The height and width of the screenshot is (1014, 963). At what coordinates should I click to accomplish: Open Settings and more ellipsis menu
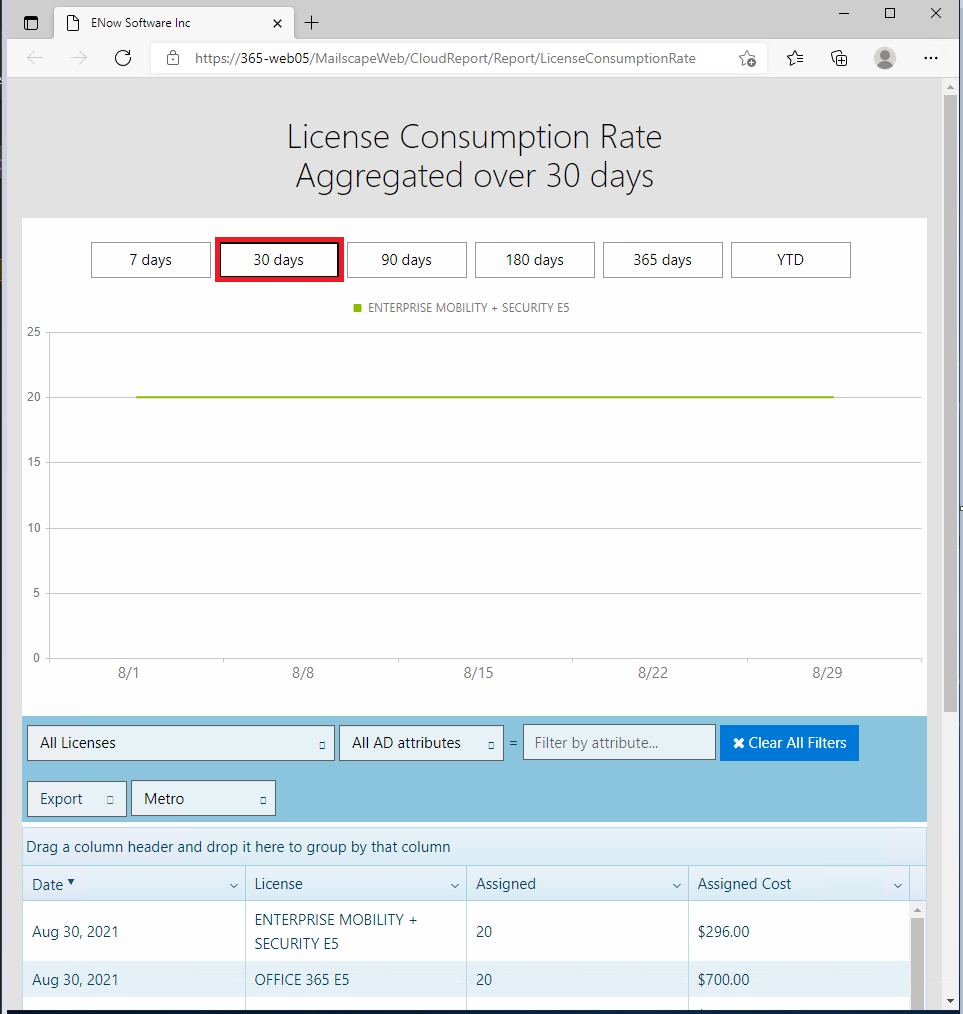pos(931,58)
